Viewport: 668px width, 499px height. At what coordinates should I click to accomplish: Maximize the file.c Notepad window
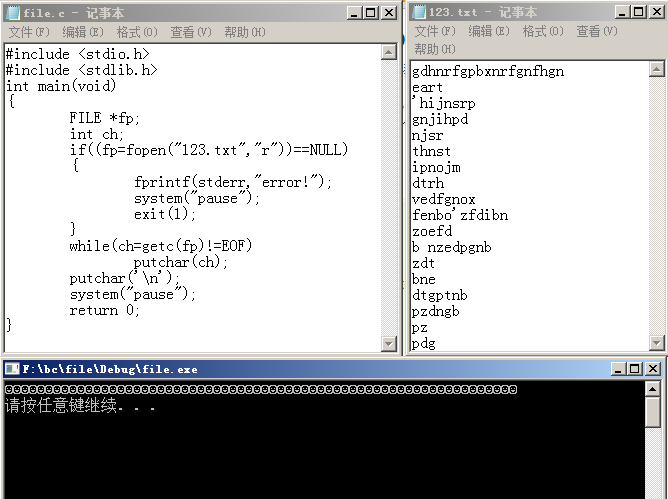(x=371, y=13)
